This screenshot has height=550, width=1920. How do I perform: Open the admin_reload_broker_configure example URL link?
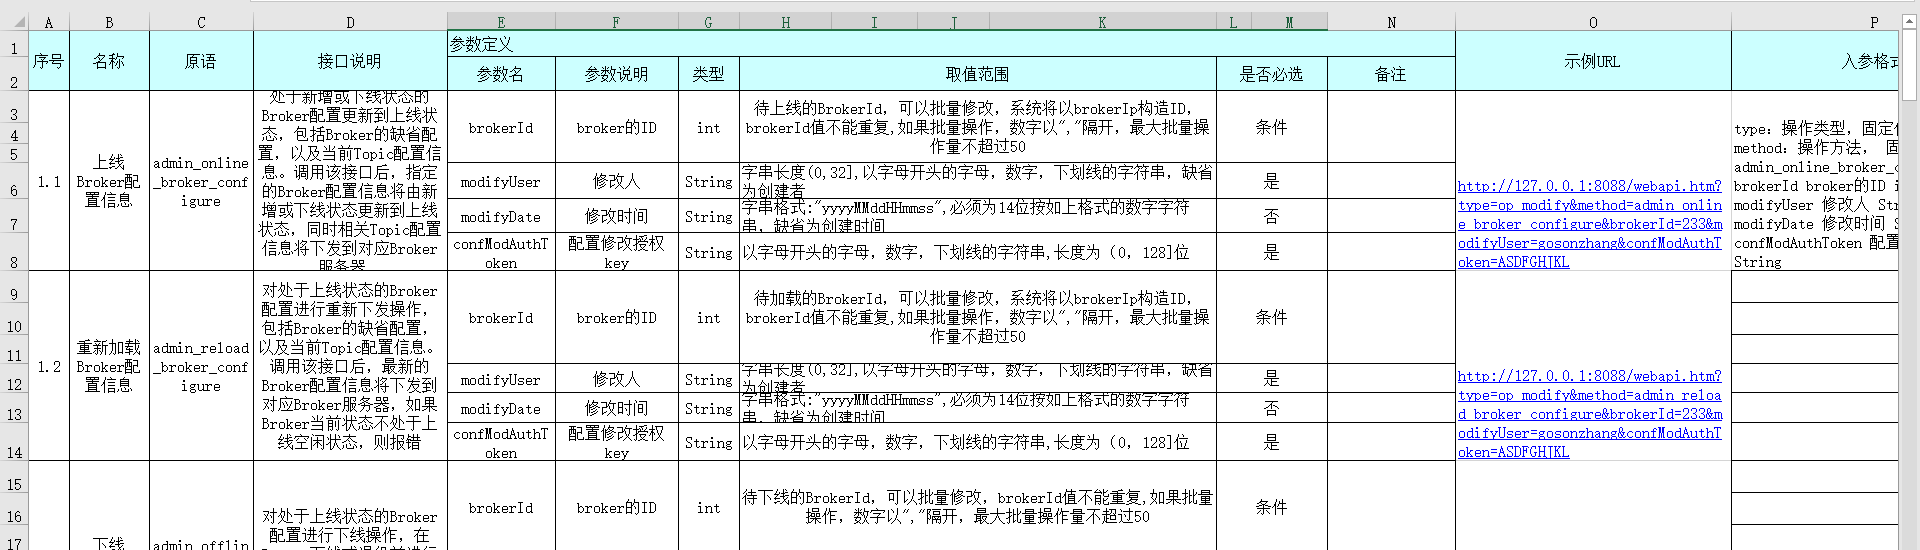click(1589, 414)
